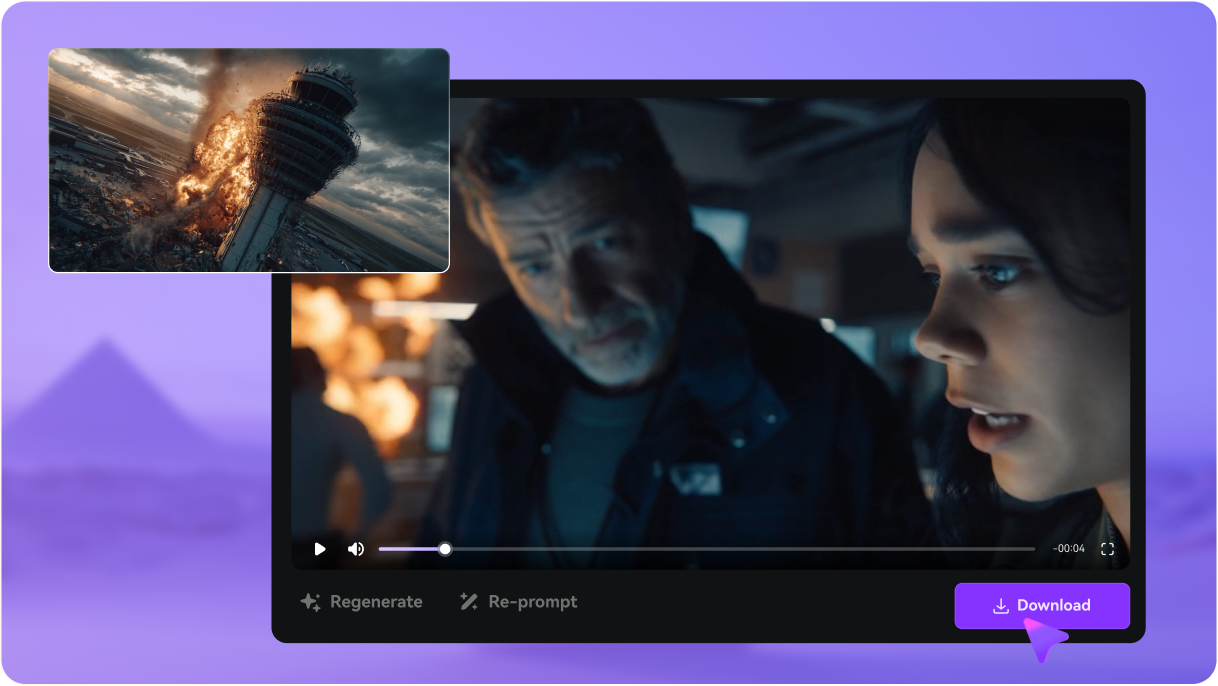Mute the video with the speaker icon
Screen dimensions: 1218x686
coord(355,549)
